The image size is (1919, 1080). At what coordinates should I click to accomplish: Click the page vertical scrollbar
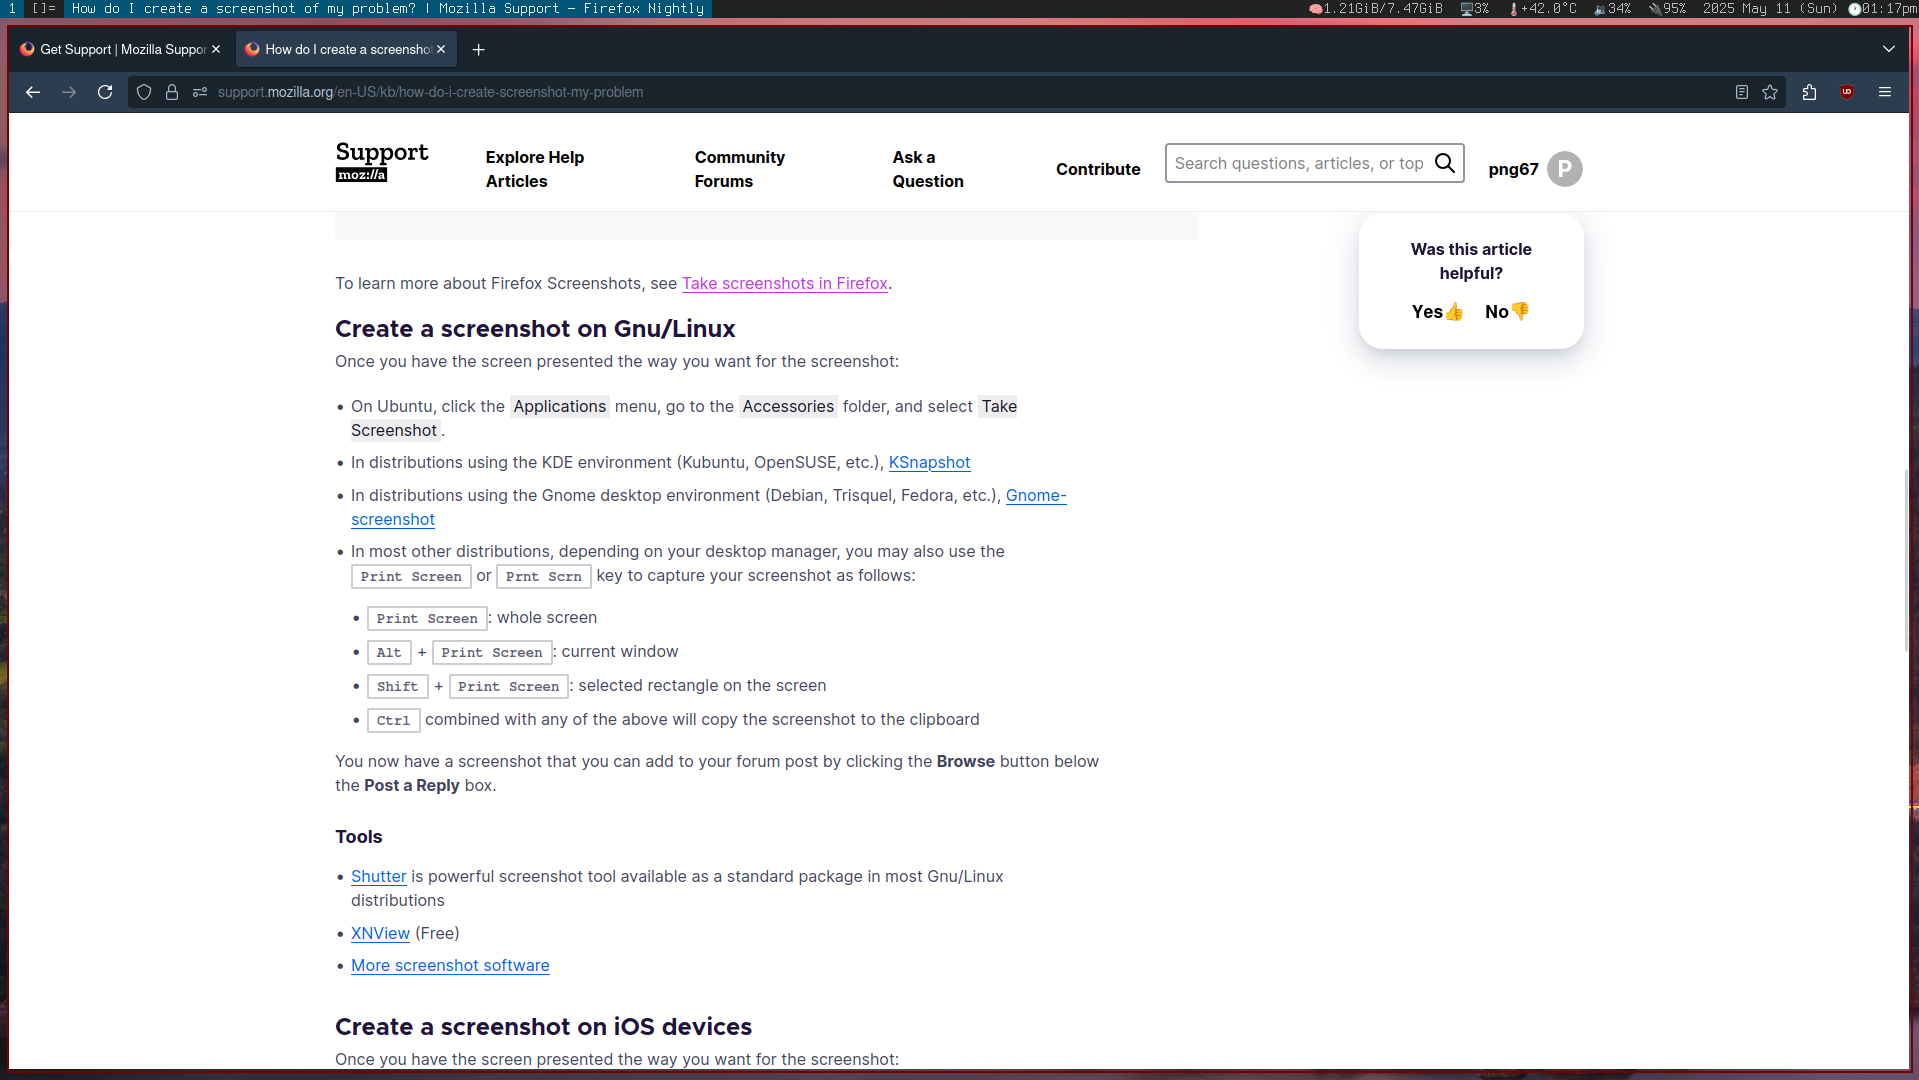tap(1906, 560)
